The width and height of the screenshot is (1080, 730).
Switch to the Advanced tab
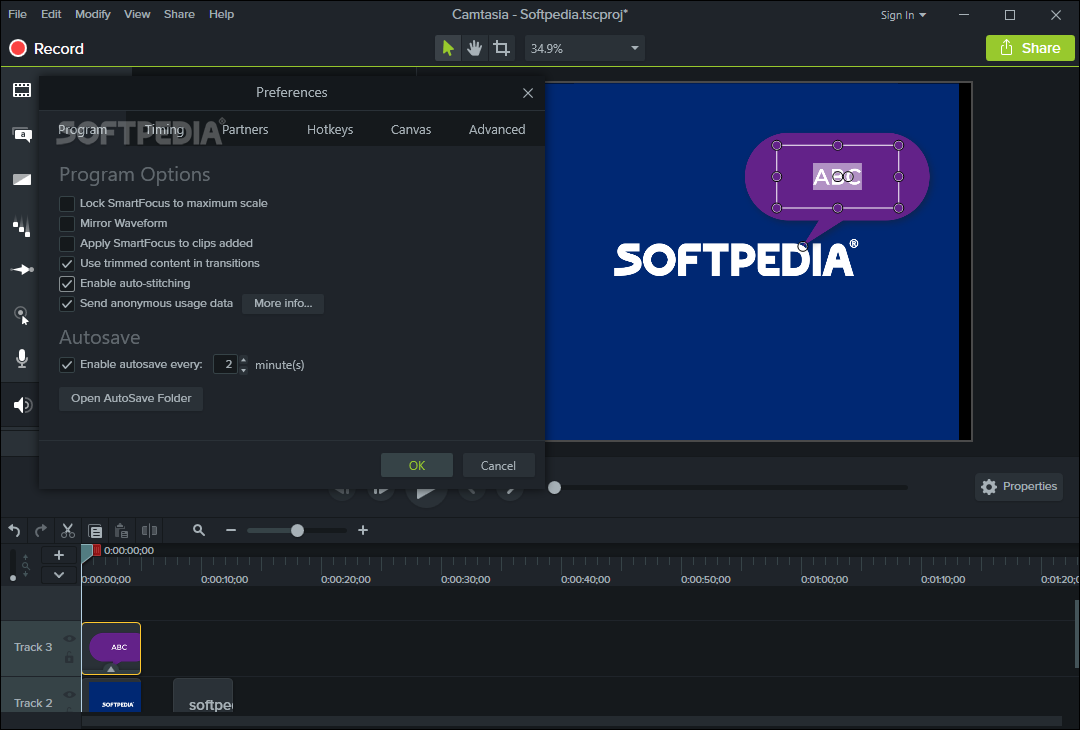click(x=497, y=129)
